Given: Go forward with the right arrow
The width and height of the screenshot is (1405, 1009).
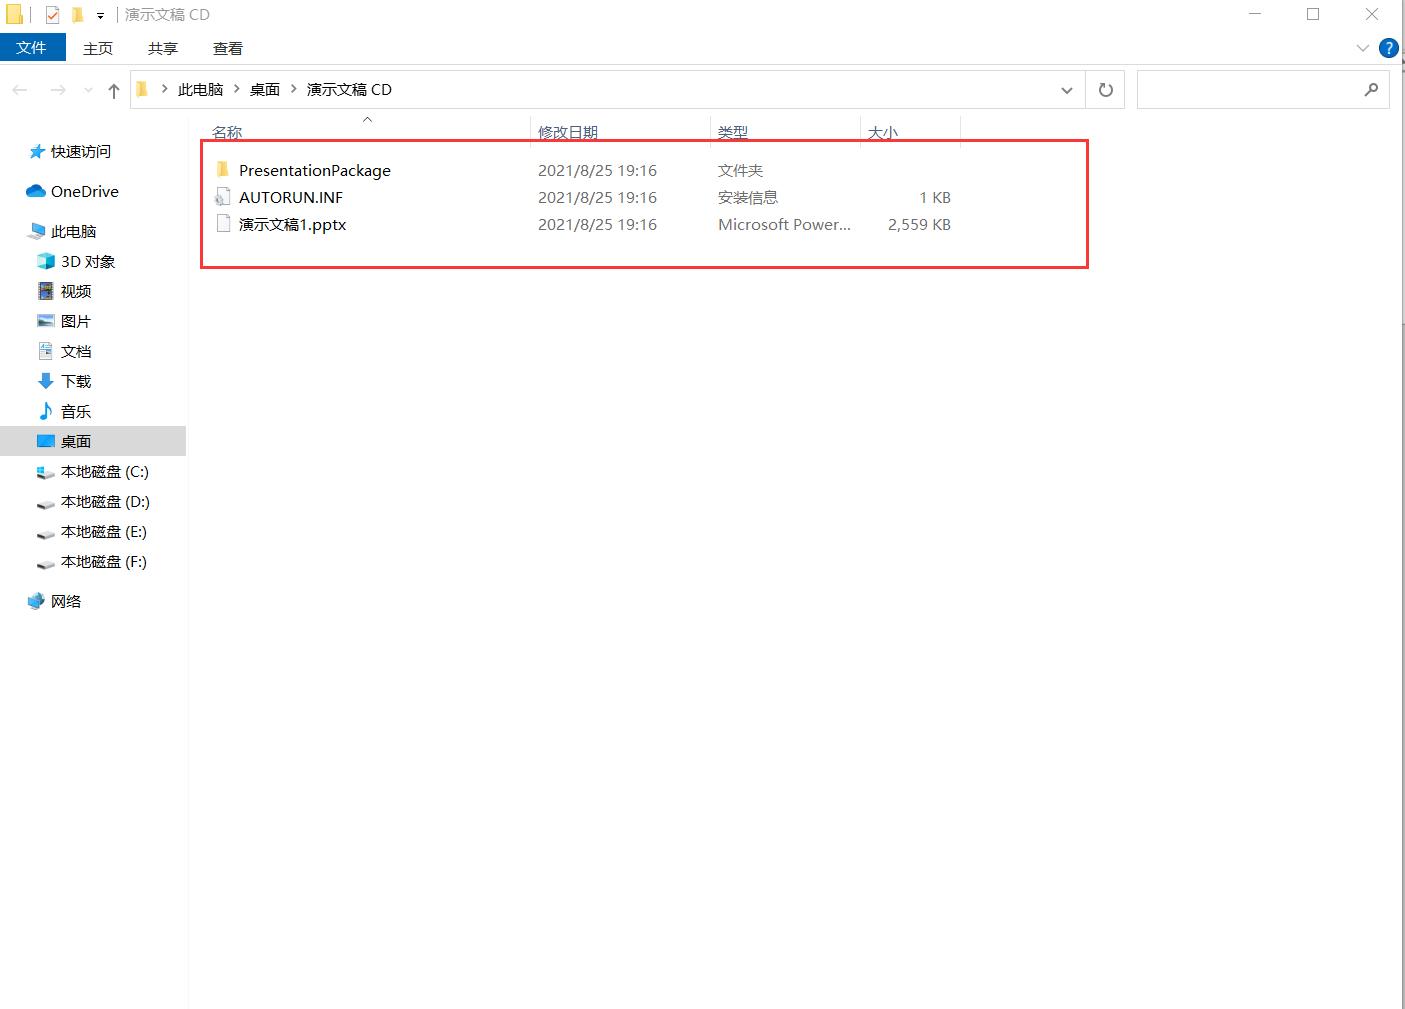Looking at the screenshot, I should 58,90.
